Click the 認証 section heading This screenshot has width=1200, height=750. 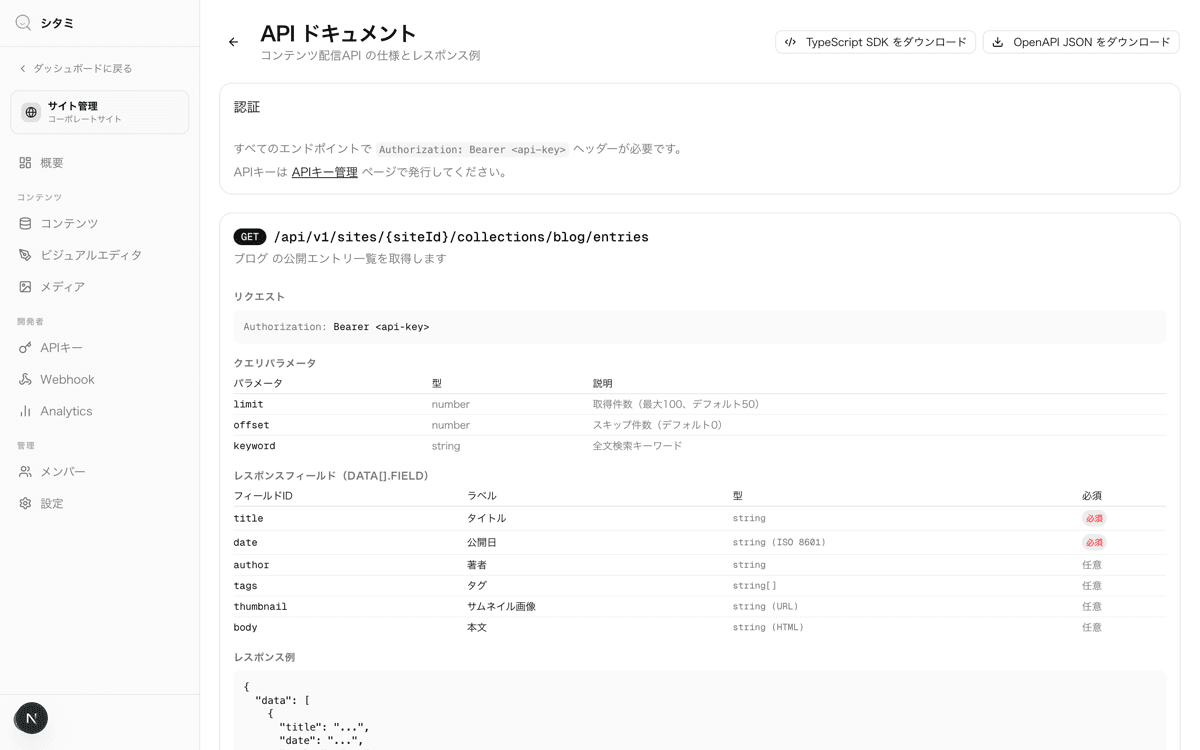point(247,107)
